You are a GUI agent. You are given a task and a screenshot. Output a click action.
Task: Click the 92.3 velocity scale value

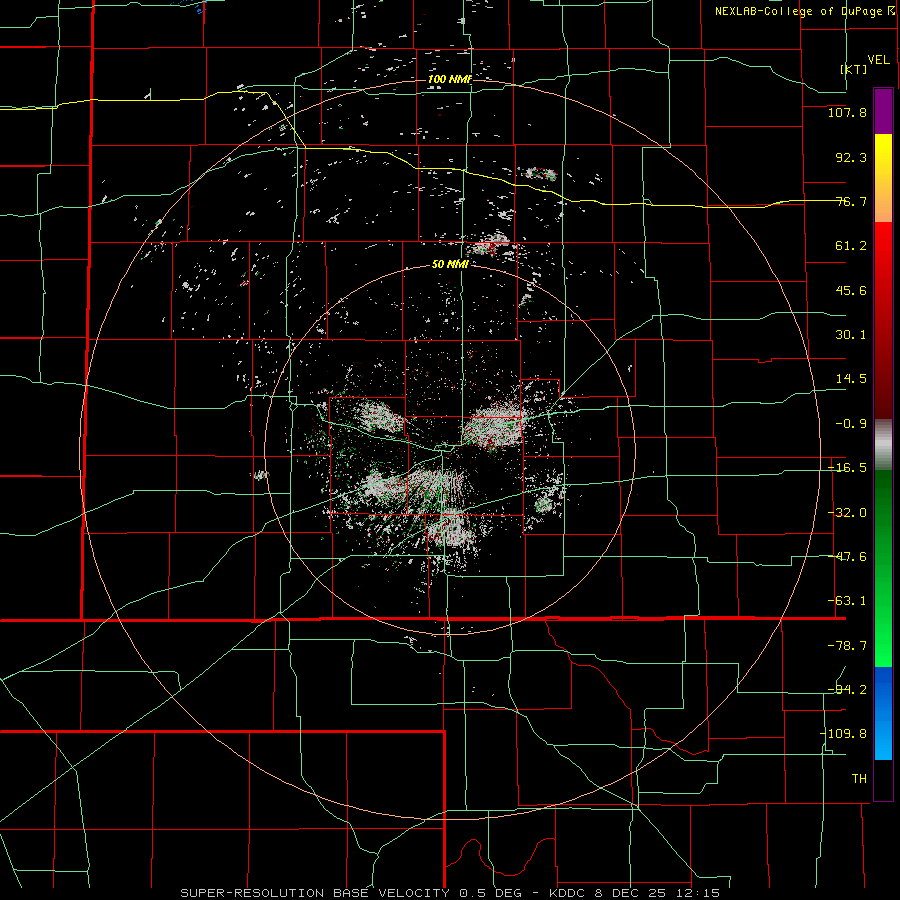[851, 157]
